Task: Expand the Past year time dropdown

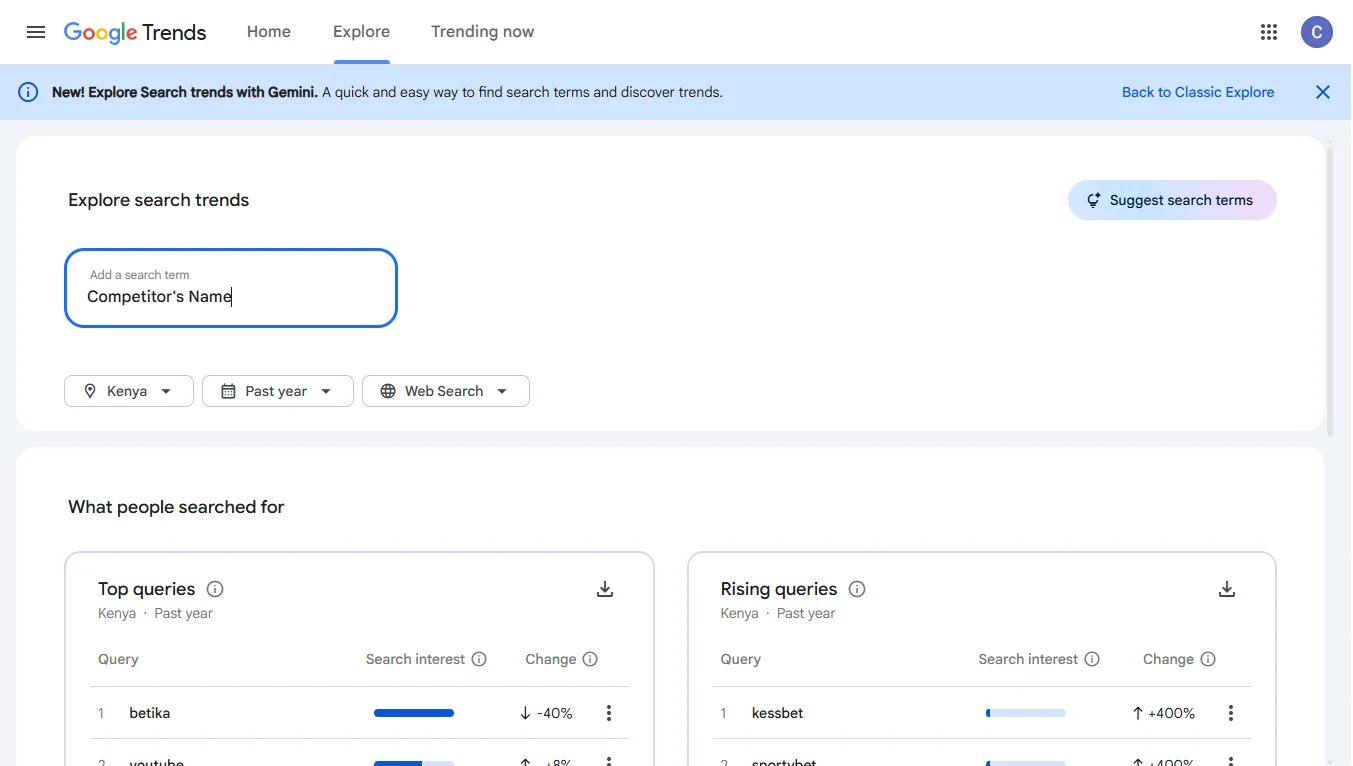Action: point(278,391)
